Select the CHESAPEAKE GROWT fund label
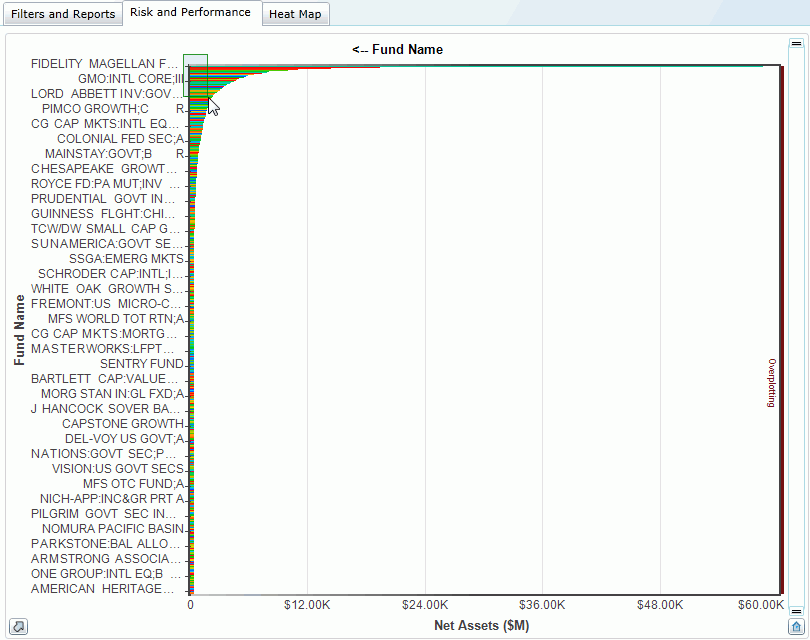The height and width of the screenshot is (640, 810). click(104, 168)
